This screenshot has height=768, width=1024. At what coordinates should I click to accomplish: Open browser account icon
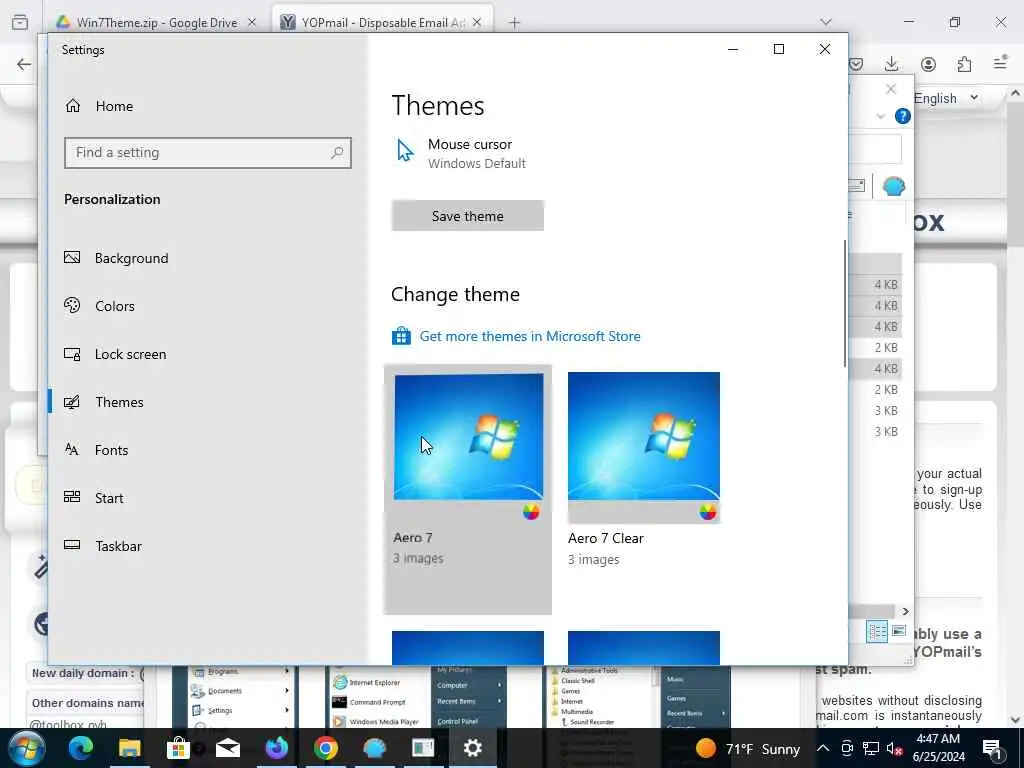[928, 63]
